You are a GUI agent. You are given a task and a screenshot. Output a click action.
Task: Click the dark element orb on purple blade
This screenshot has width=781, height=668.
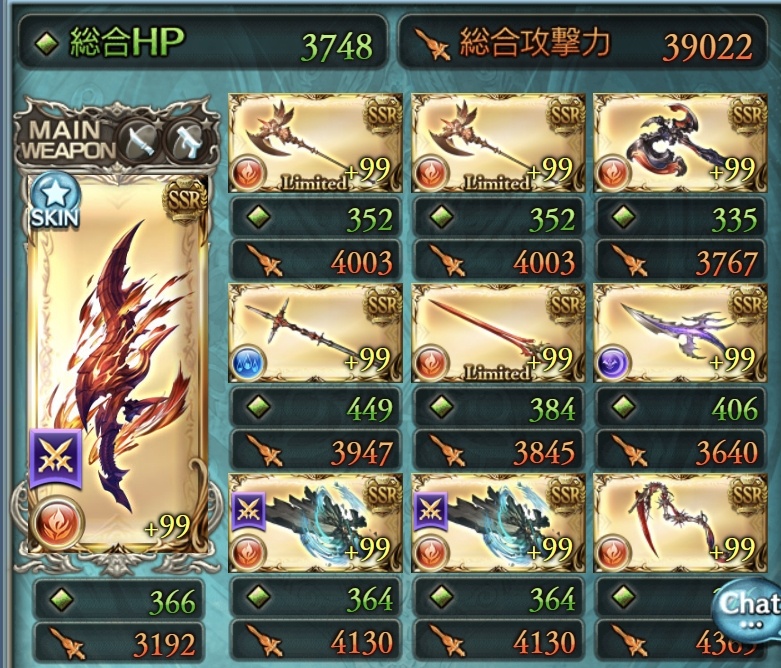[x=613, y=363]
